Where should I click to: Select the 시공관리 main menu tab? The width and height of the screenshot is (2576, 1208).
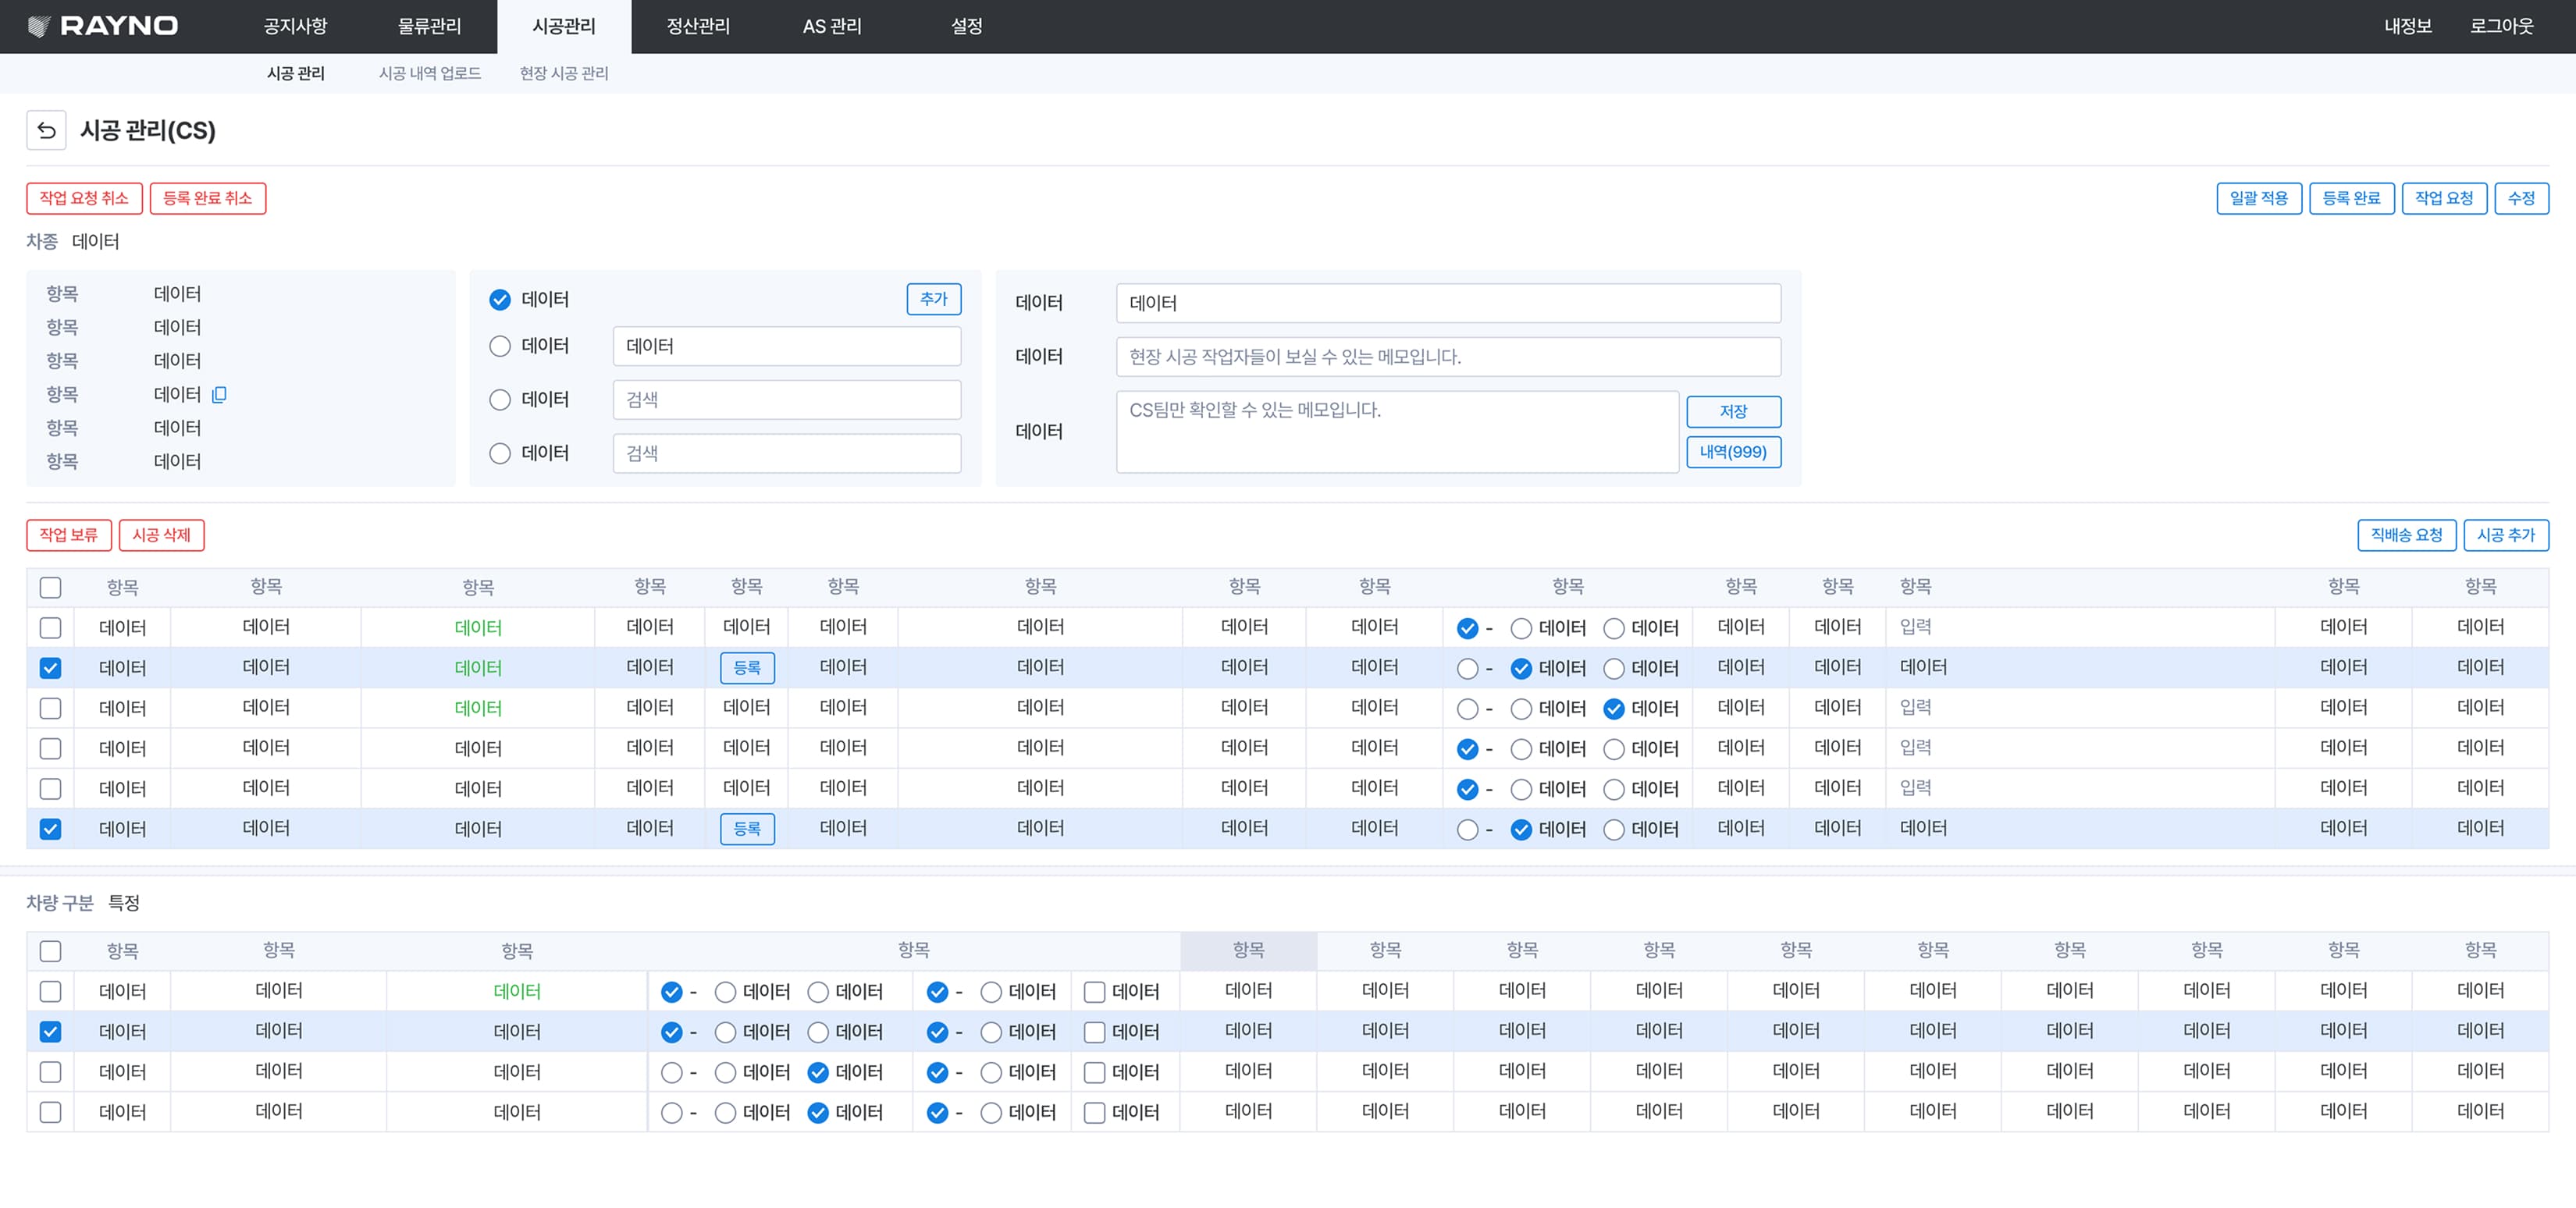(564, 26)
